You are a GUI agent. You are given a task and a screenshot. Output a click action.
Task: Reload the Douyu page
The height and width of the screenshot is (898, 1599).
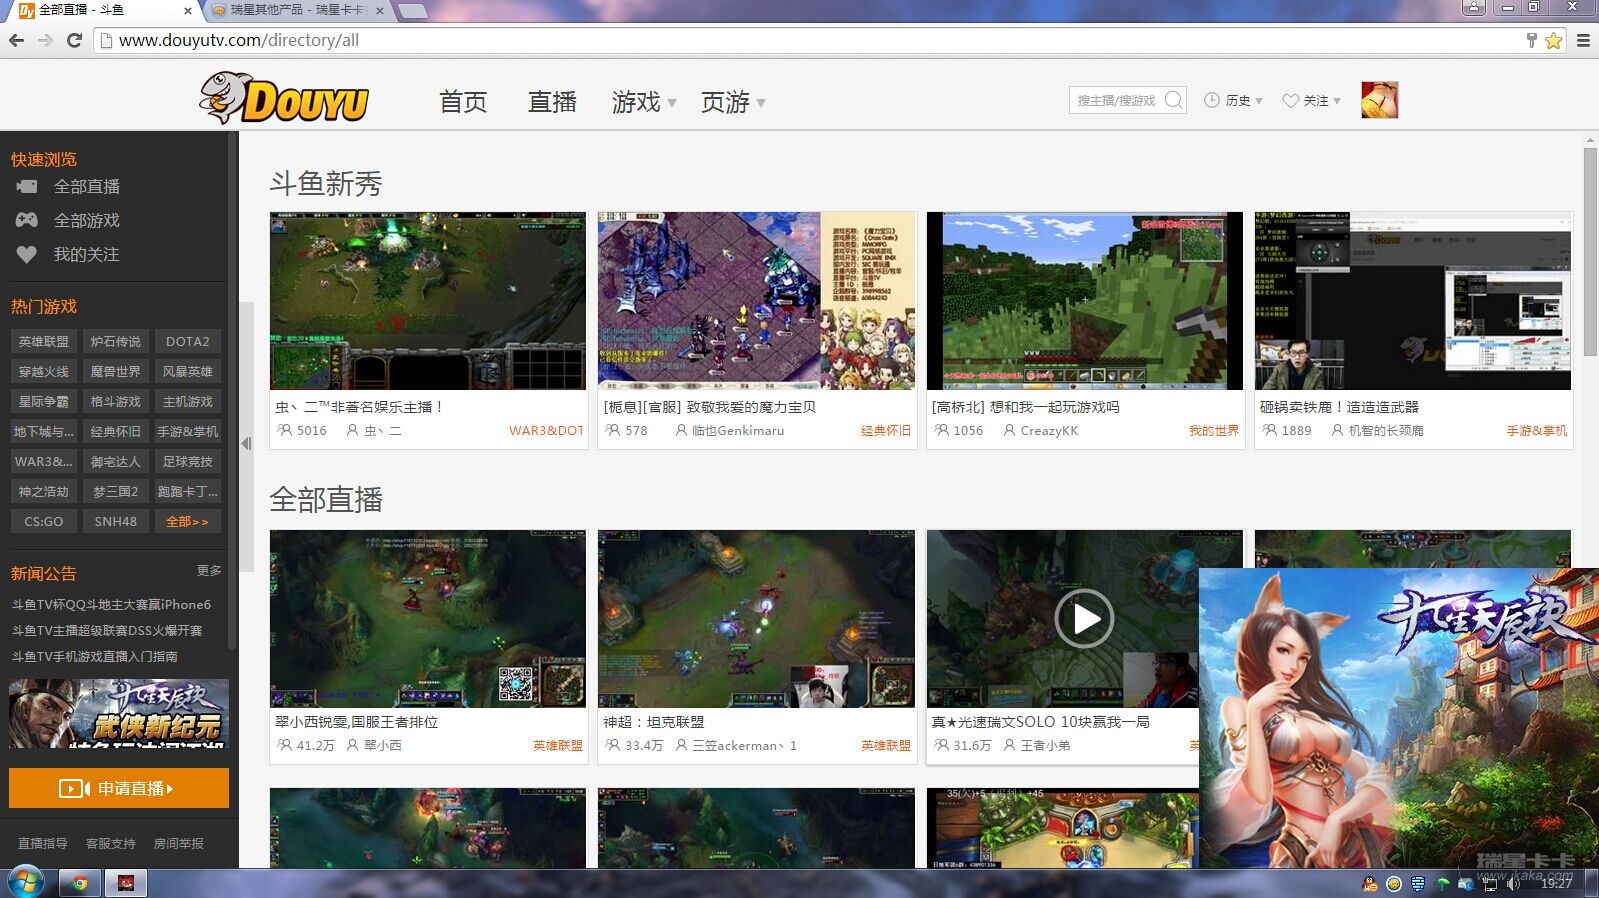coord(74,40)
